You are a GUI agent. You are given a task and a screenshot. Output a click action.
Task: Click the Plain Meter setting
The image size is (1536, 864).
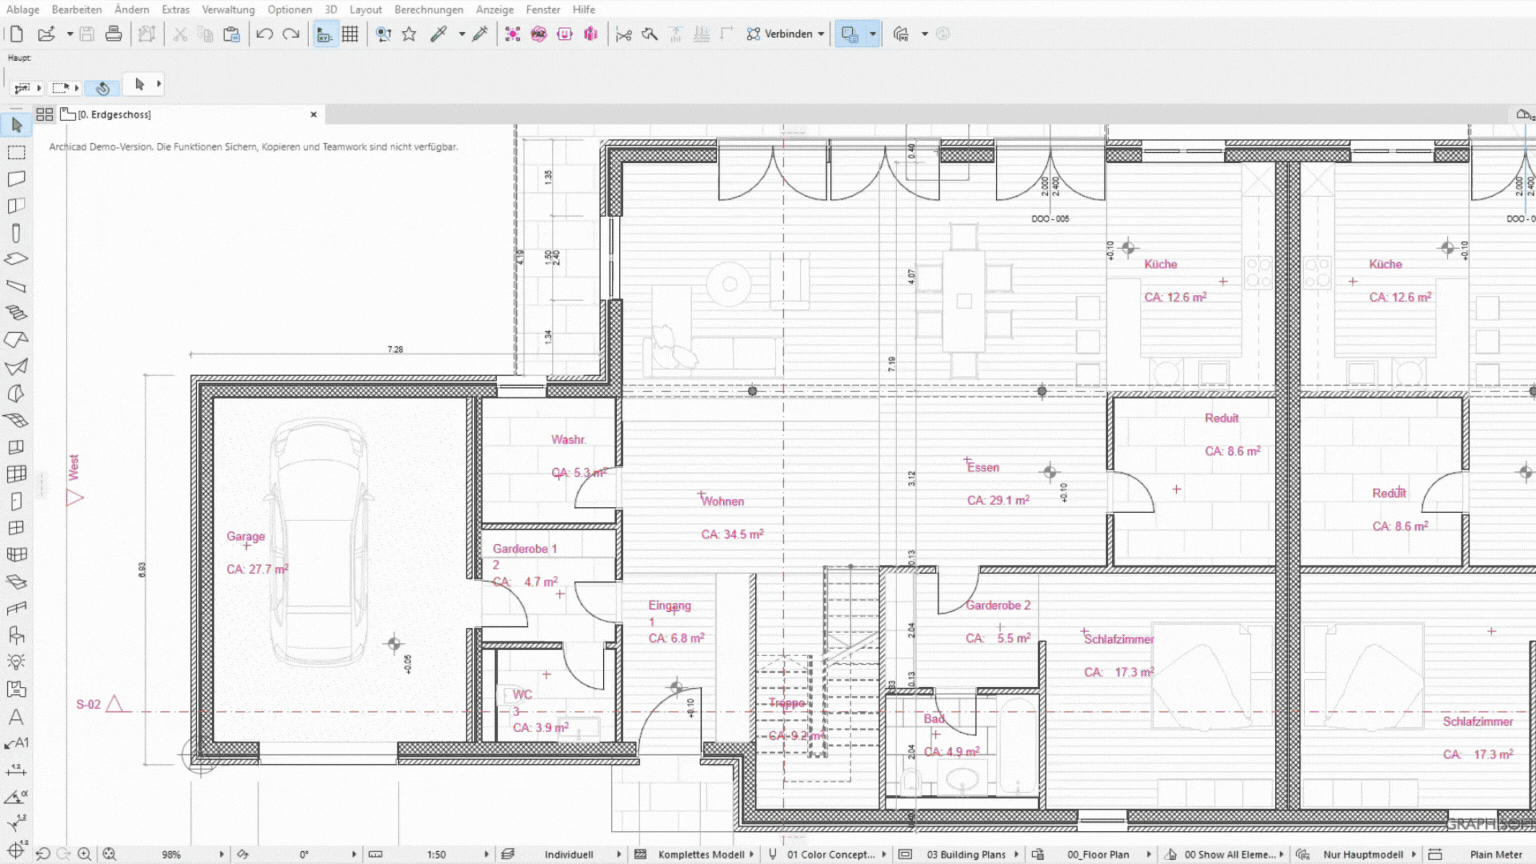[x=1496, y=855]
